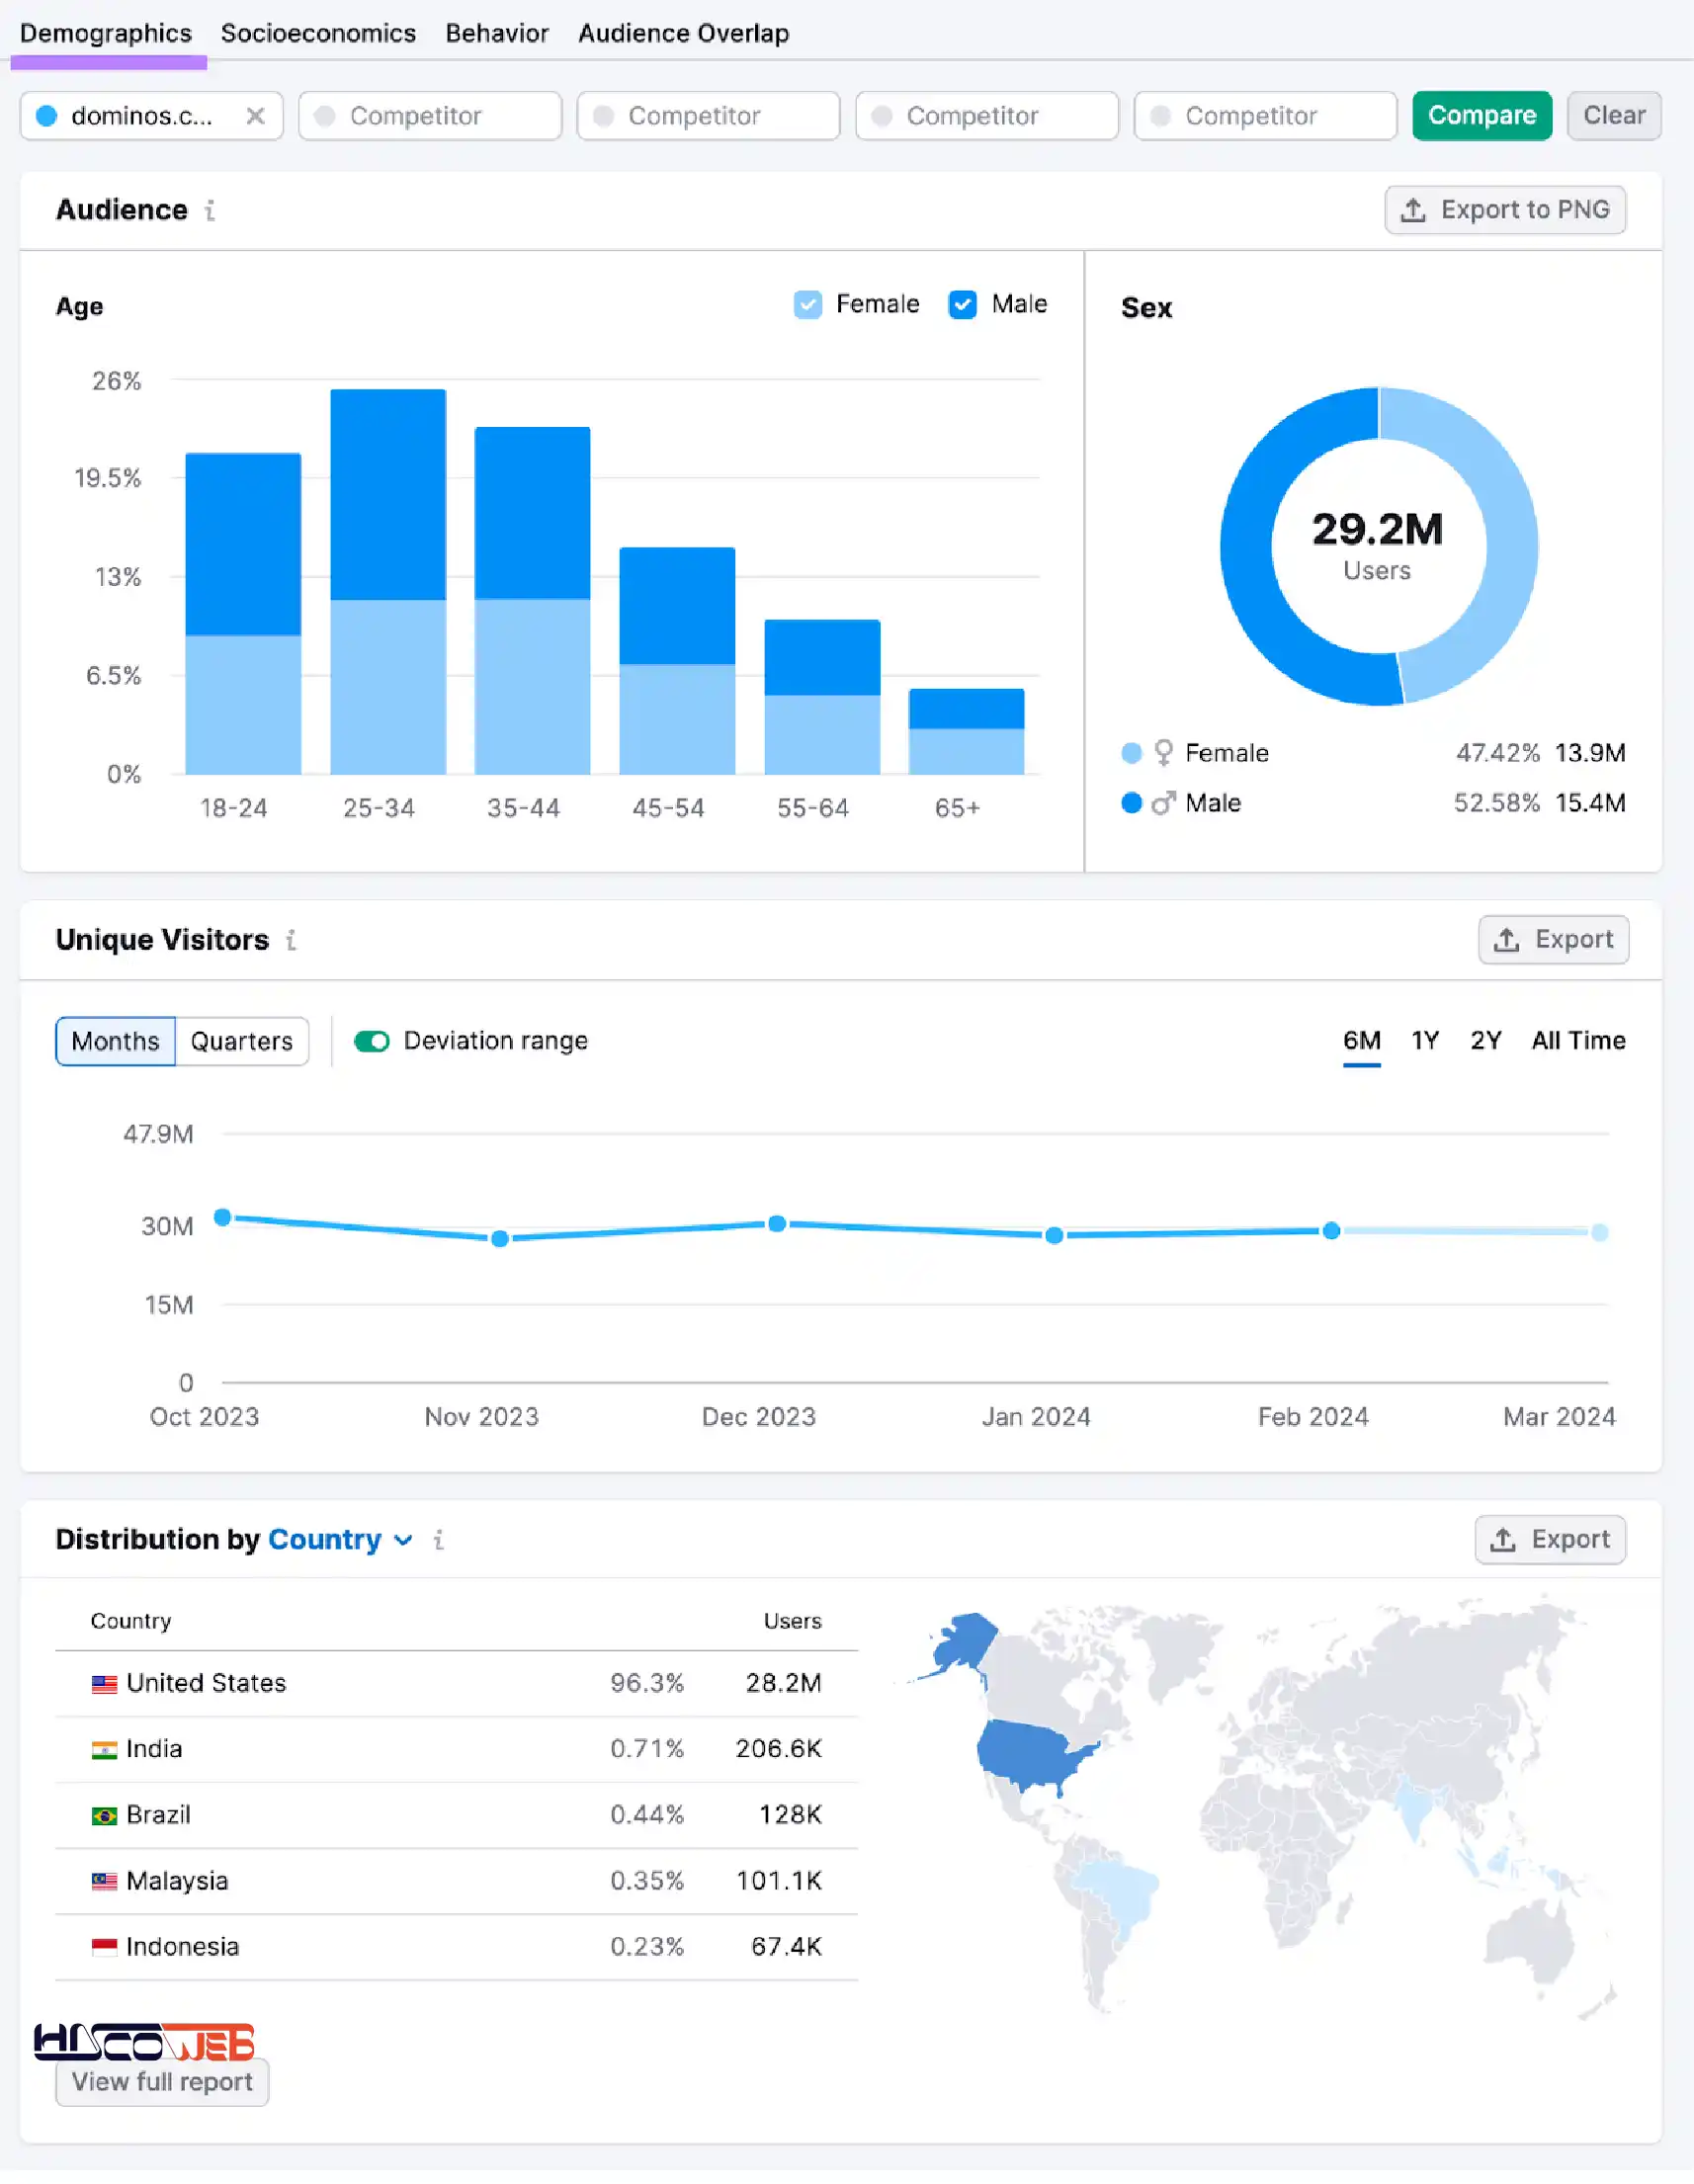1694x2184 pixels.
Task: Expand the Distribution by Country dropdown chevron
Action: click(403, 1541)
